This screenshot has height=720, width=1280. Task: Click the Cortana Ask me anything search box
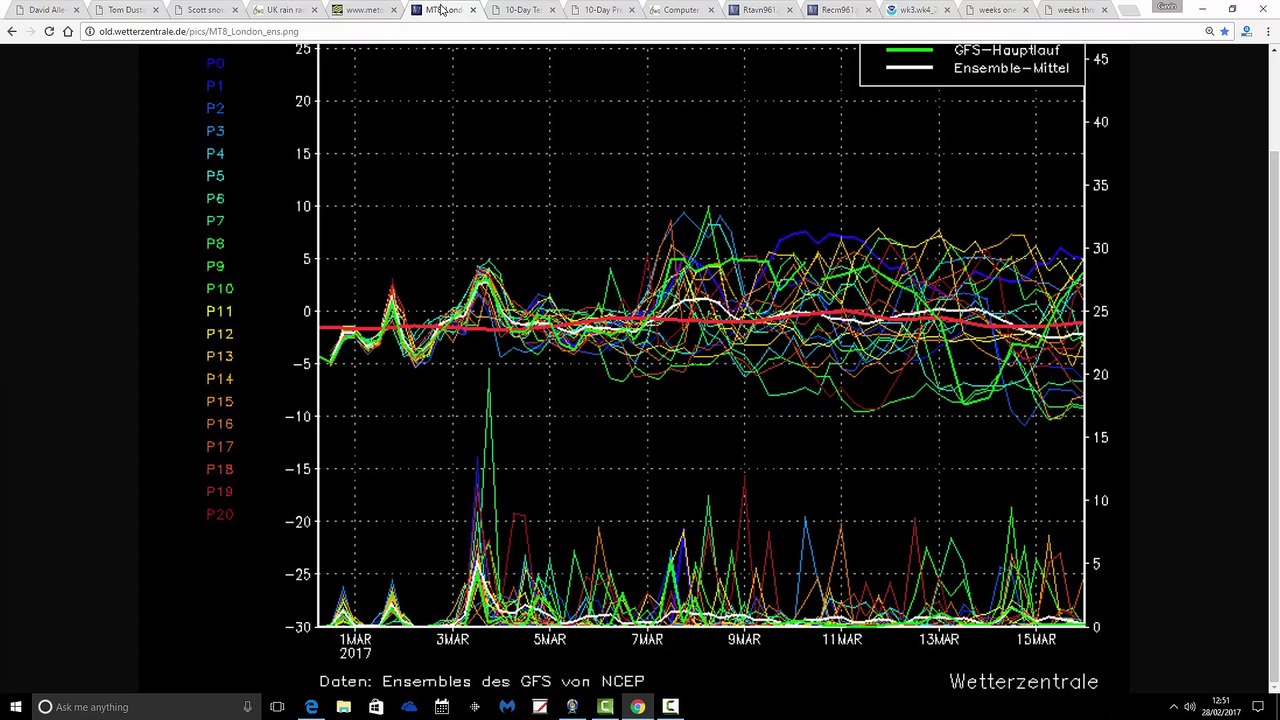tap(145, 707)
